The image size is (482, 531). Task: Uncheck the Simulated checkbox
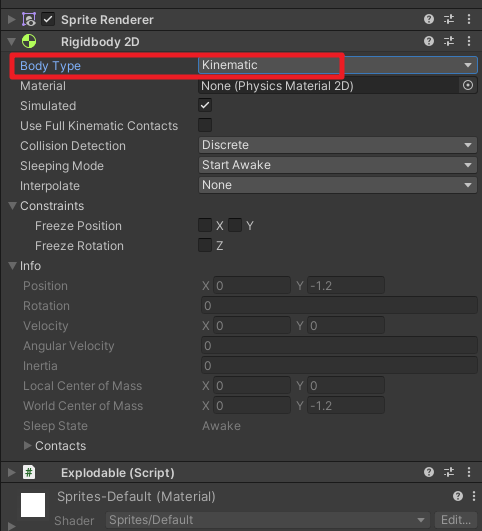205,105
